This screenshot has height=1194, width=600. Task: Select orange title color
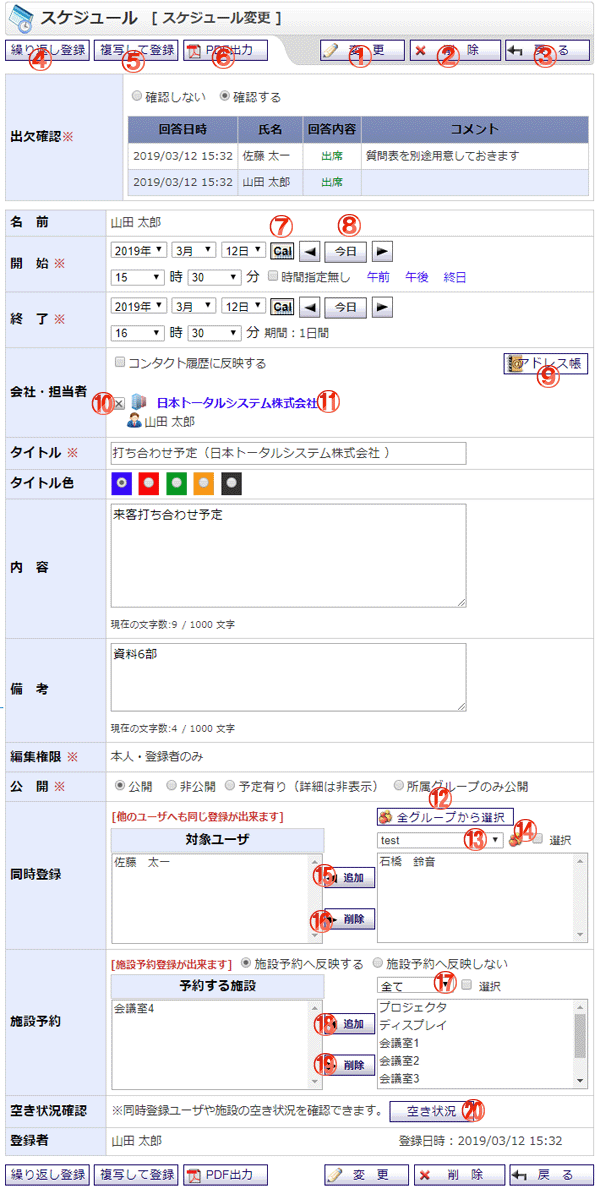[x=204, y=484]
